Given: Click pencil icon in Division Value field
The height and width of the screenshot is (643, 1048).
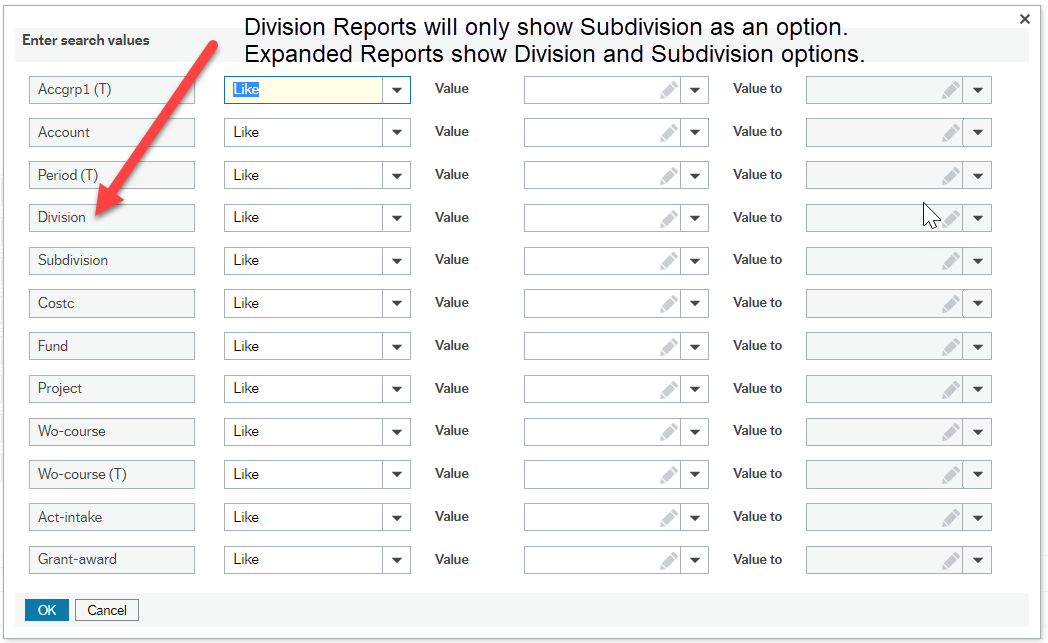Looking at the screenshot, I should pyautogui.click(x=668, y=218).
